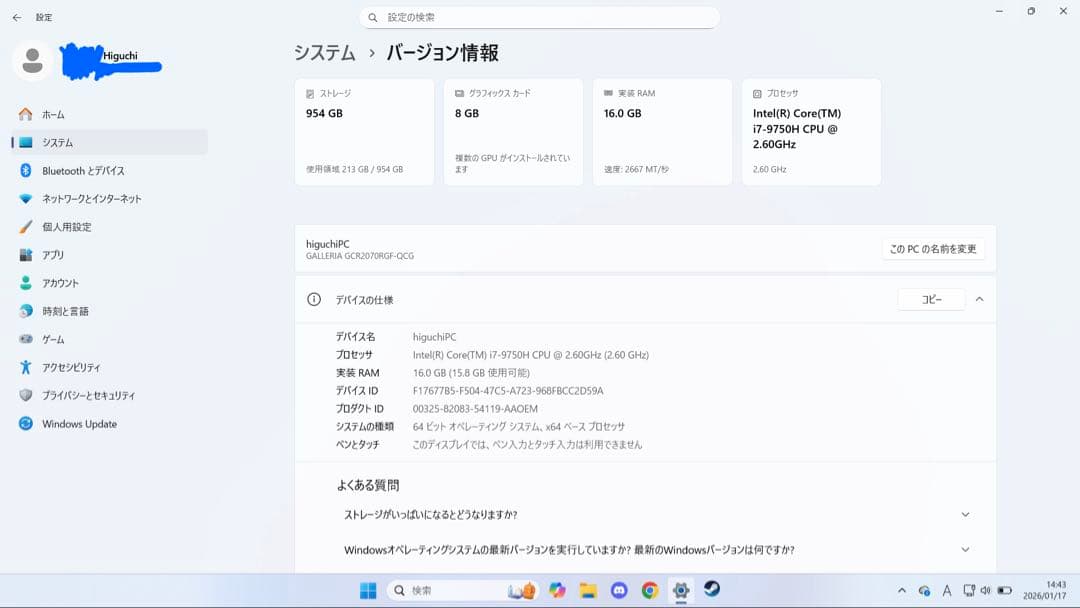Click the Start menu button

(370, 589)
